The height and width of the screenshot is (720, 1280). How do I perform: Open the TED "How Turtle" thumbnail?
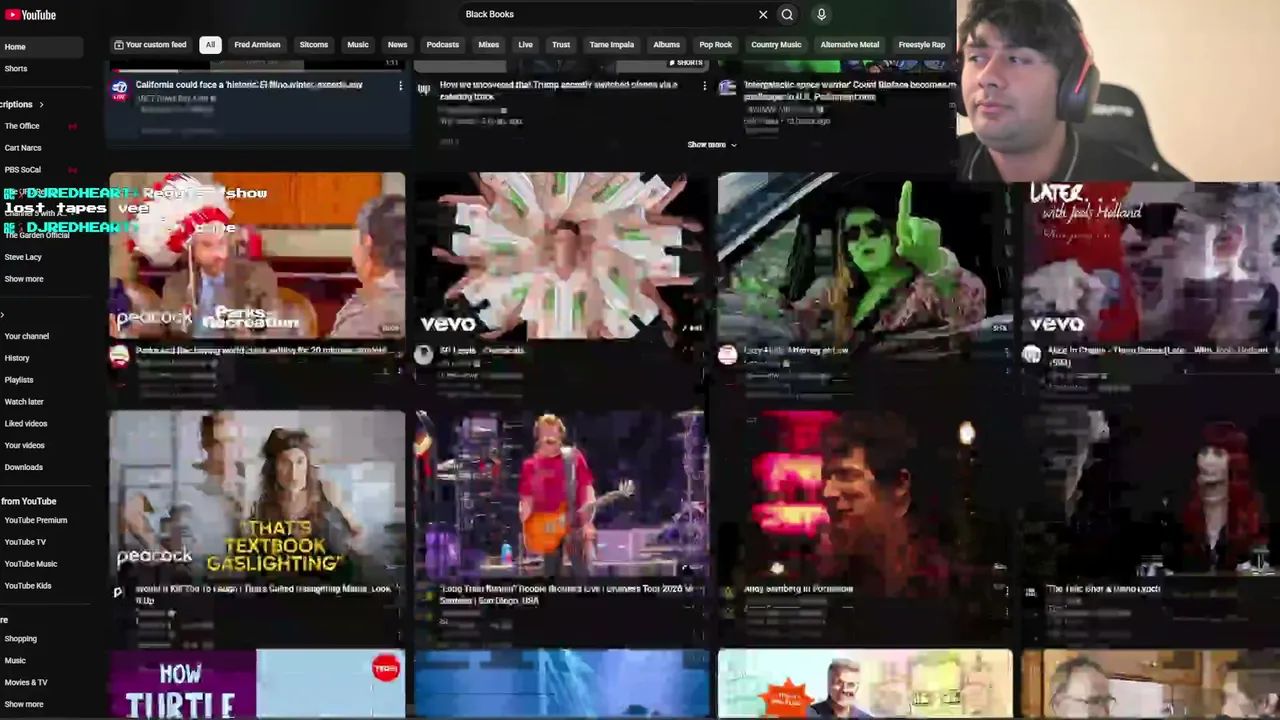pos(257,683)
